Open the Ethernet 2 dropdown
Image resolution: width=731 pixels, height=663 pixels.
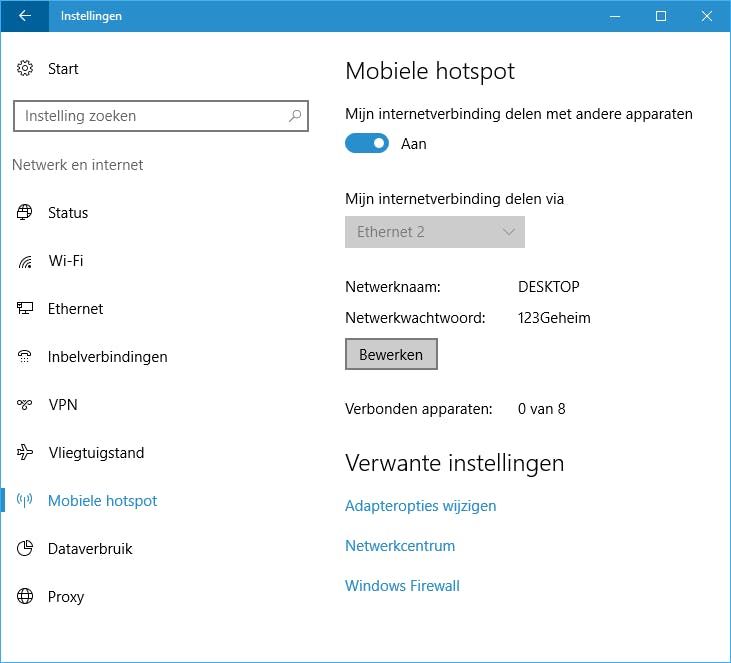[x=434, y=232]
